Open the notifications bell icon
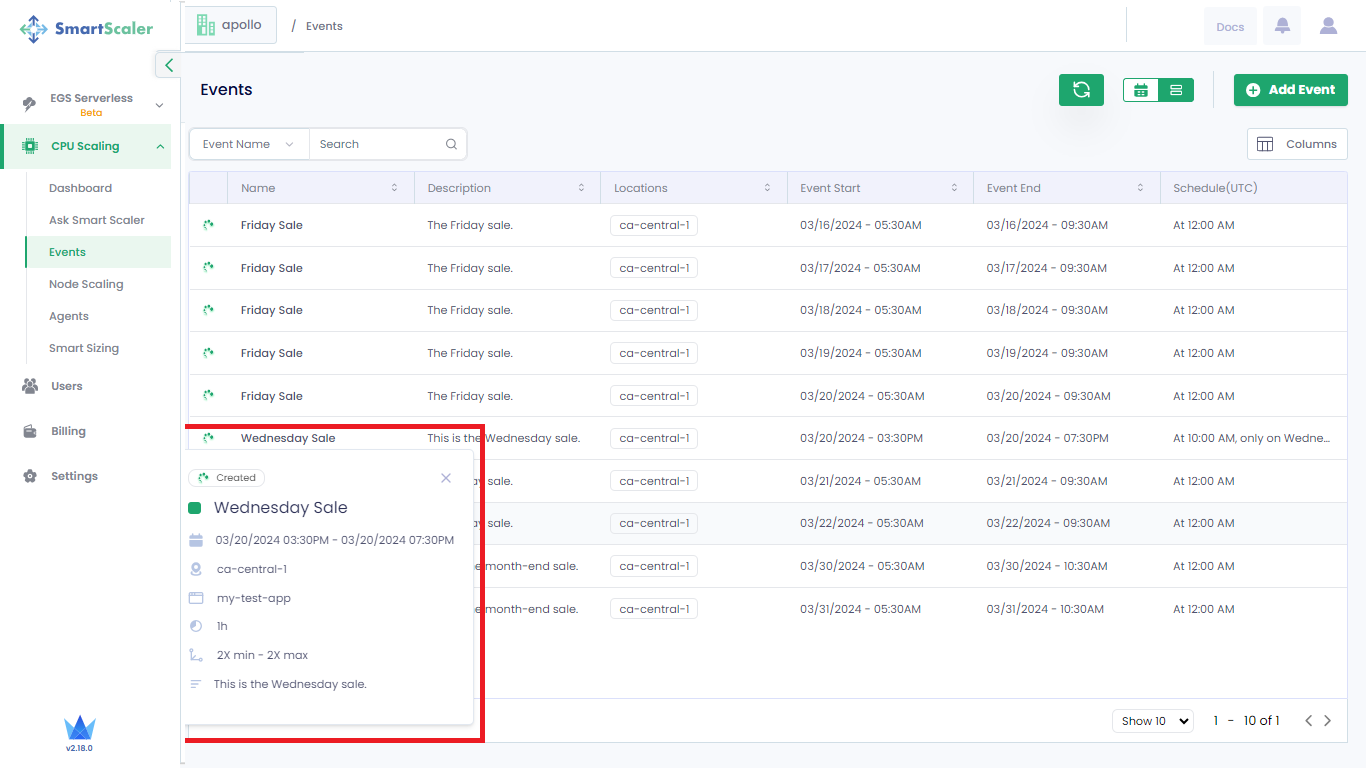 click(1282, 27)
